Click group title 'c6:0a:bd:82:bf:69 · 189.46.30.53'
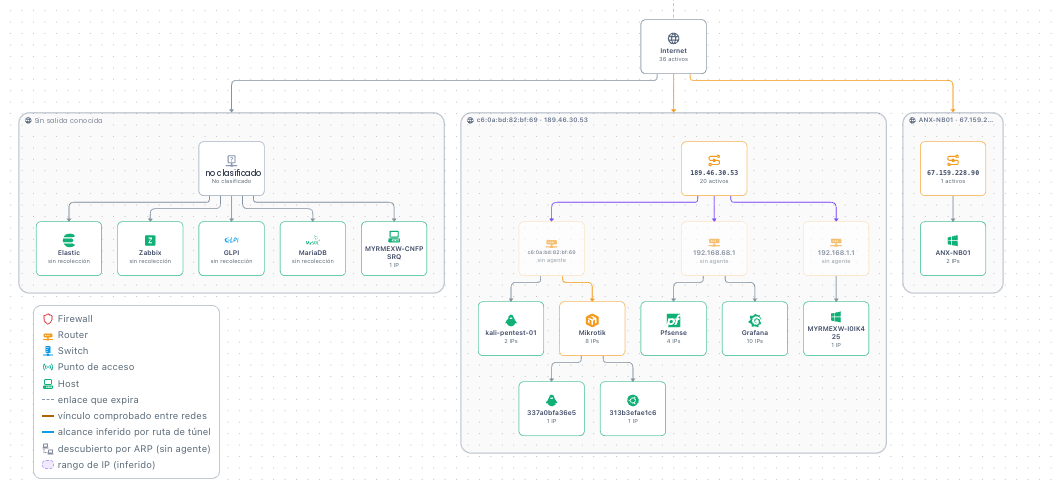 point(532,120)
